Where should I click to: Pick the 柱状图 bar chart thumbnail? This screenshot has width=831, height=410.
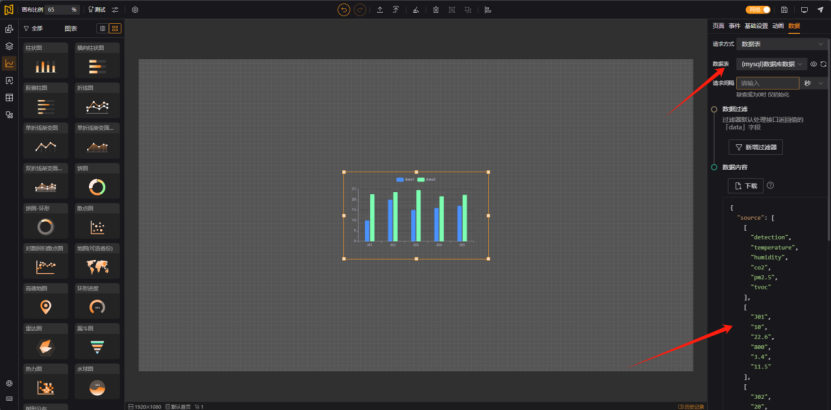tap(46, 60)
